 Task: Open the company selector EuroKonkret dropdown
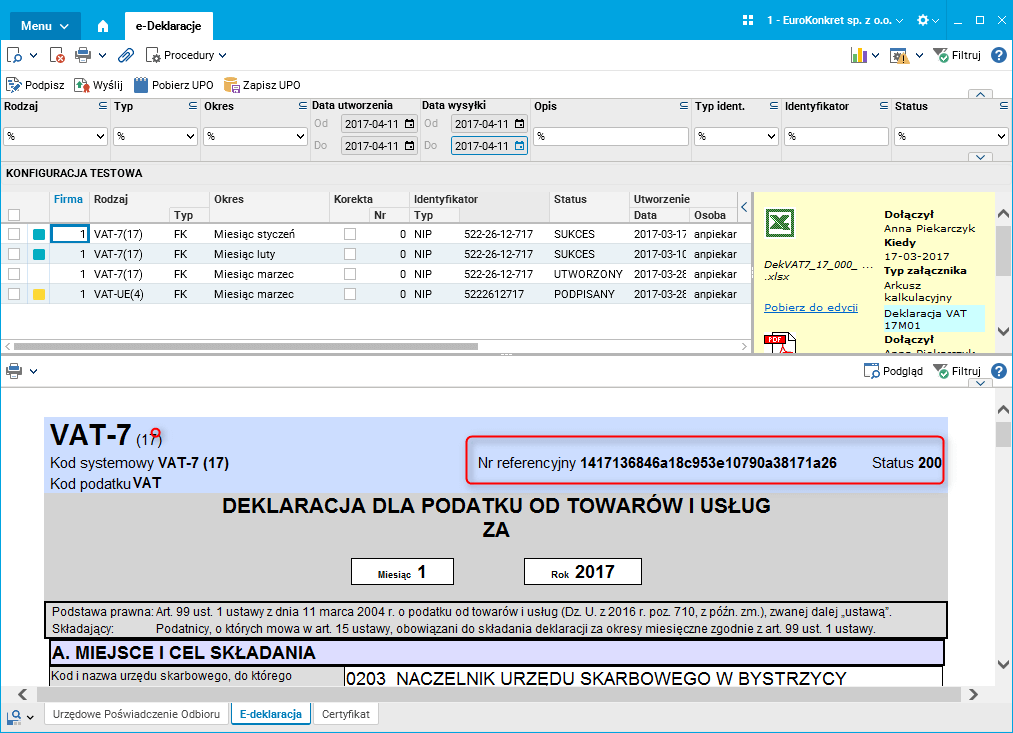(835, 20)
